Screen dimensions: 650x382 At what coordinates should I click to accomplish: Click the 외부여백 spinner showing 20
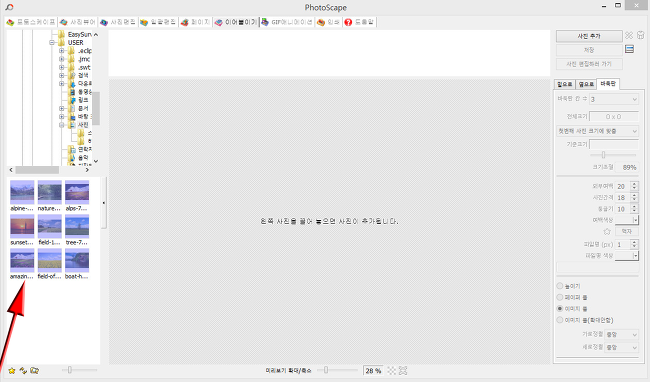(626, 186)
